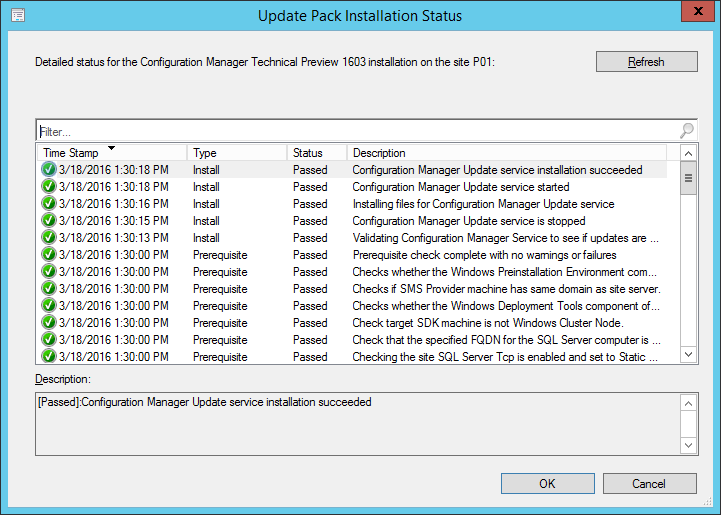Screen dimensions: 721x515
Task: Click Passed status in 1:30:13 PM row
Action: coord(310,238)
